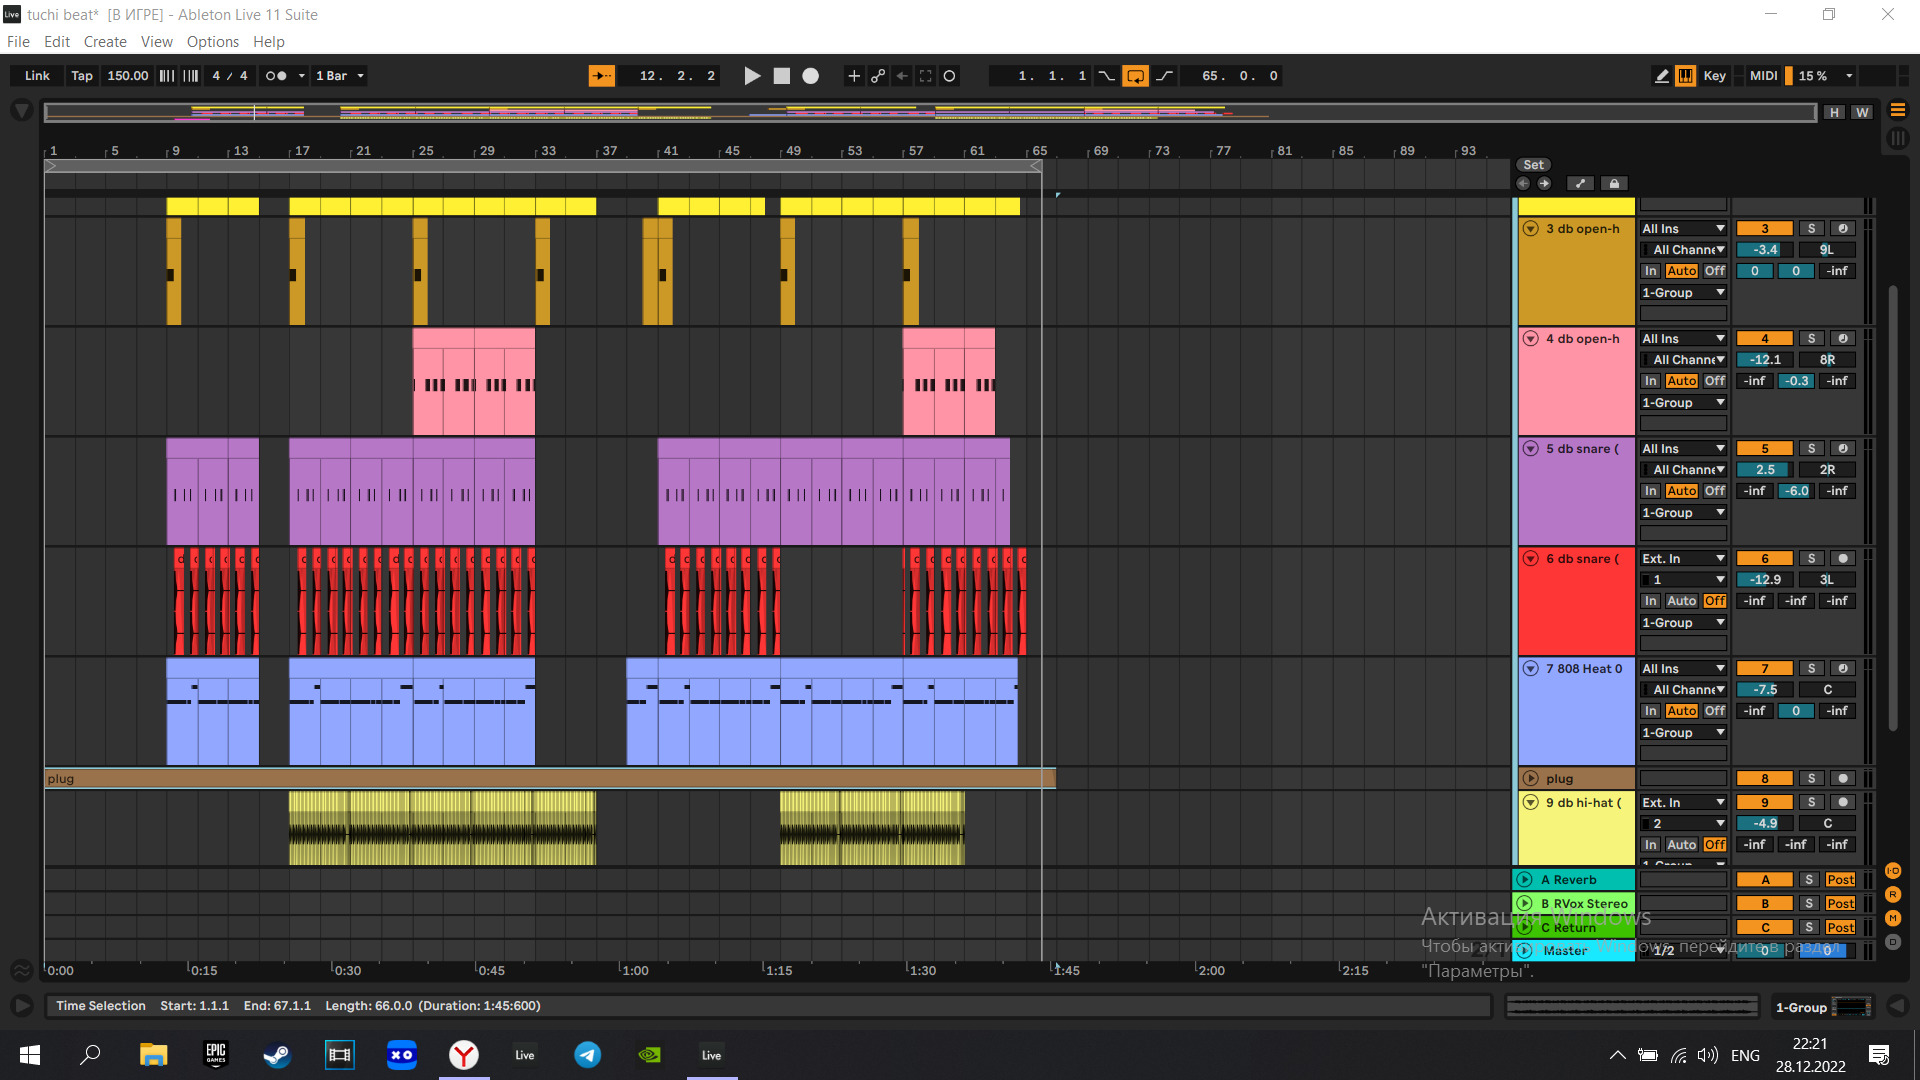The height and width of the screenshot is (1080, 1920).
Task: Toggle the Returns section R button
Action: click(x=1893, y=895)
